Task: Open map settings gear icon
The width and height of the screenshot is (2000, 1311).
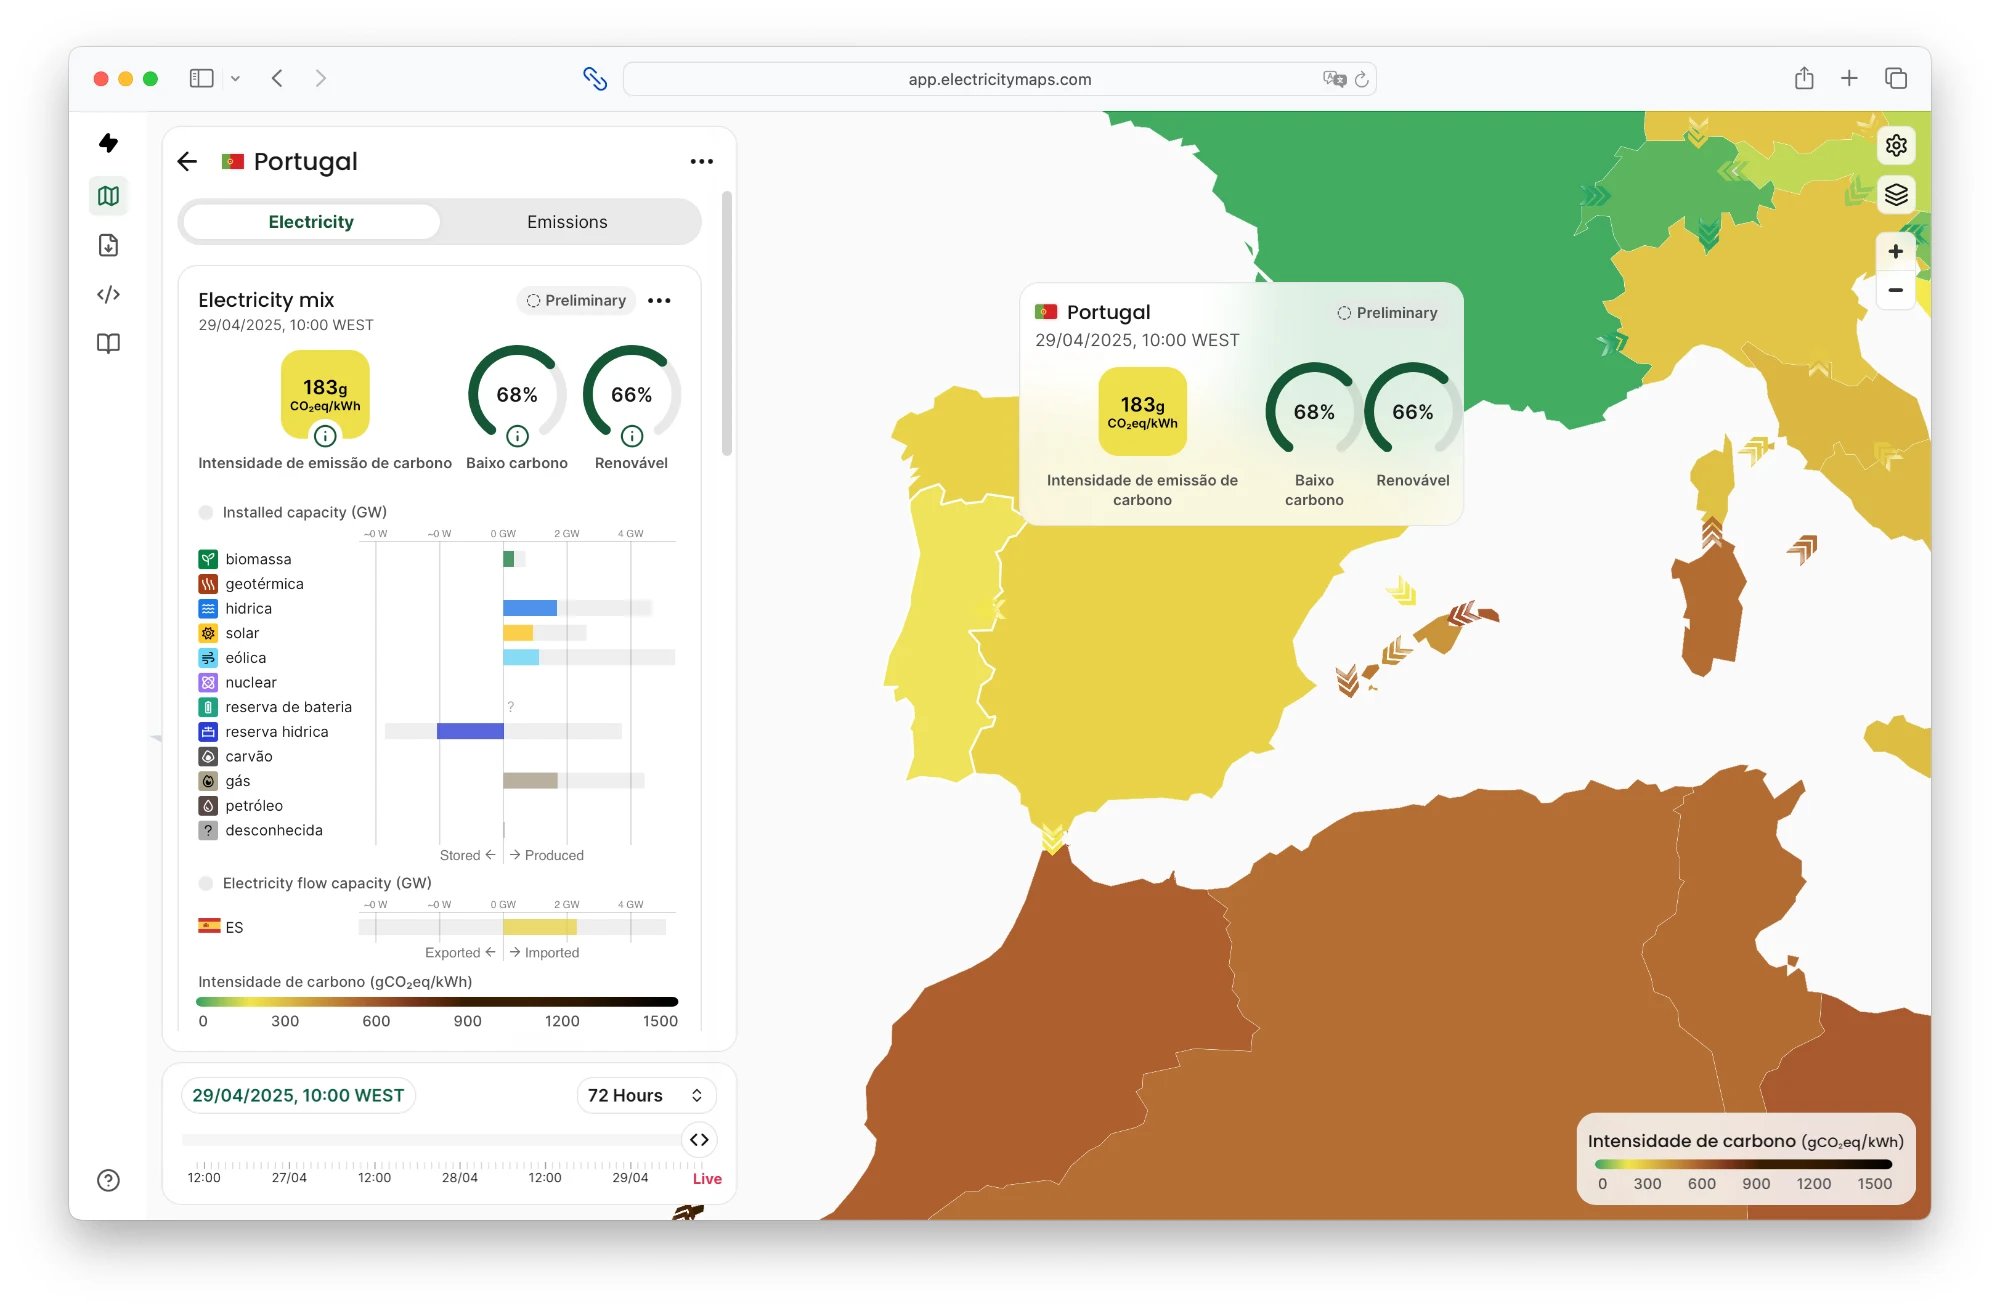Action: (1895, 146)
